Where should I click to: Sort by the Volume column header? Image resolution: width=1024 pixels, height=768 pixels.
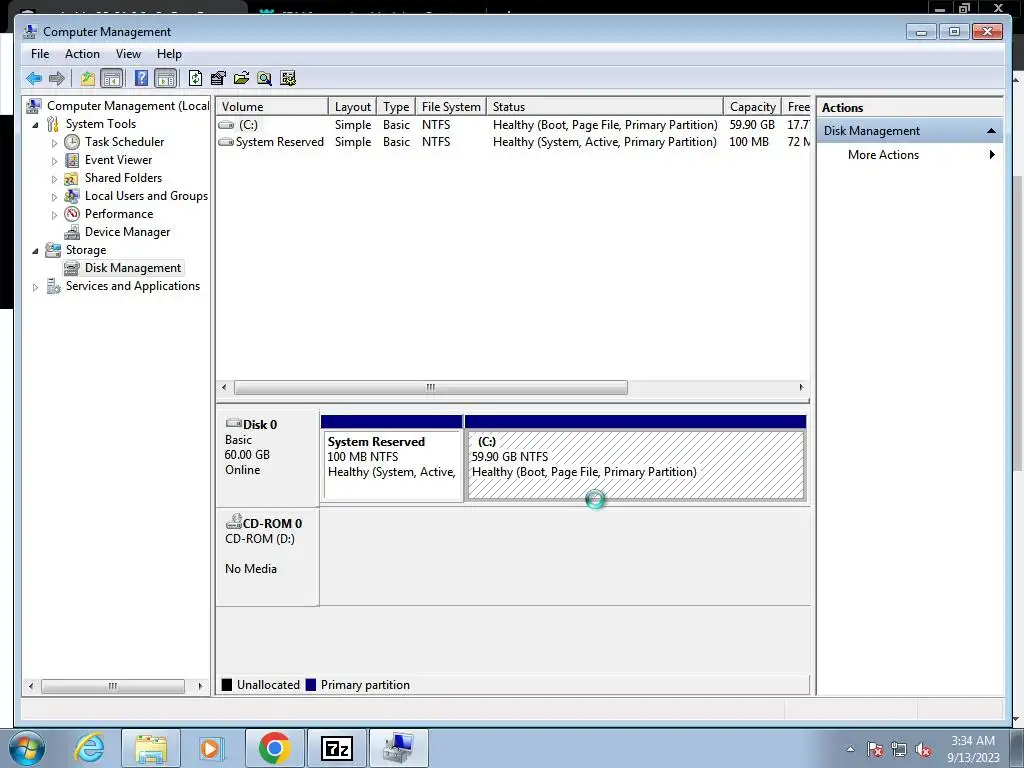(x=272, y=106)
